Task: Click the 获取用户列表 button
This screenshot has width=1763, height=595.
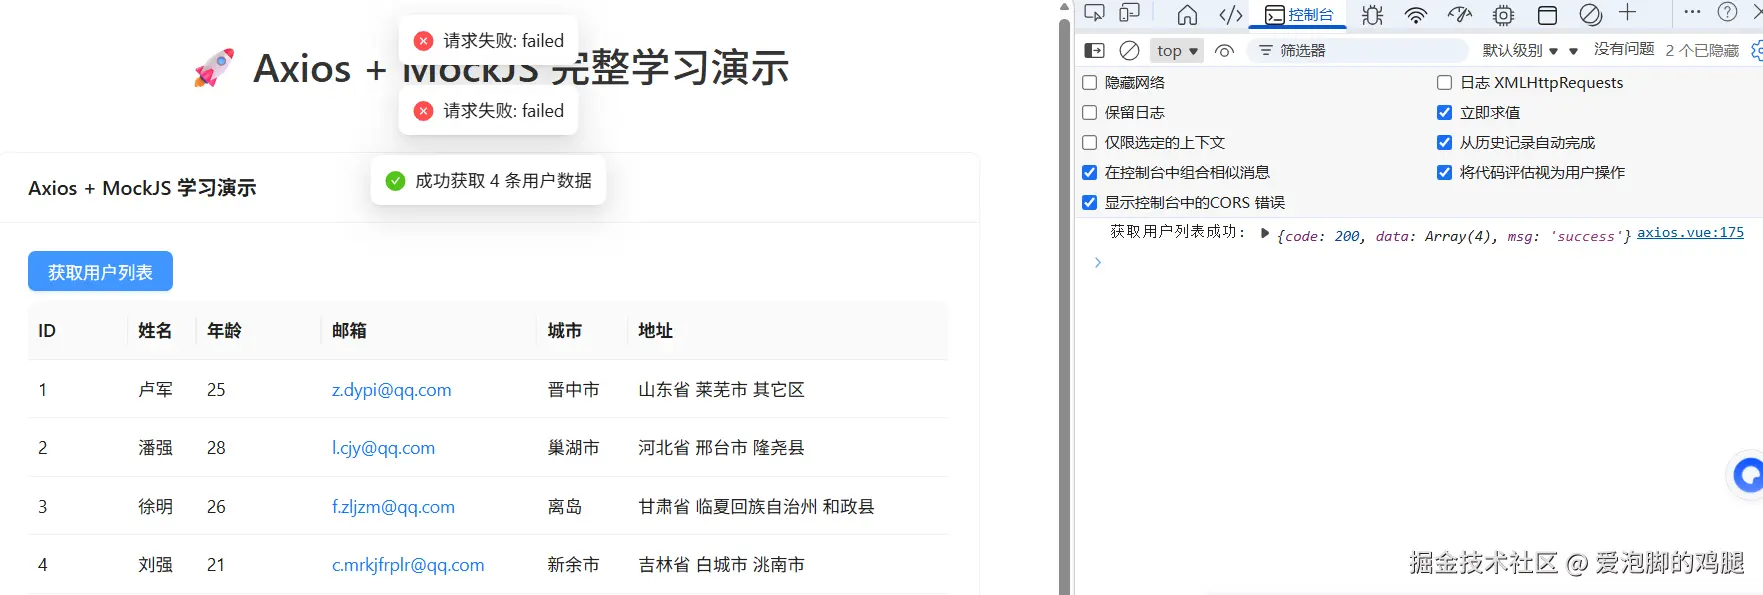Action: pos(100,271)
